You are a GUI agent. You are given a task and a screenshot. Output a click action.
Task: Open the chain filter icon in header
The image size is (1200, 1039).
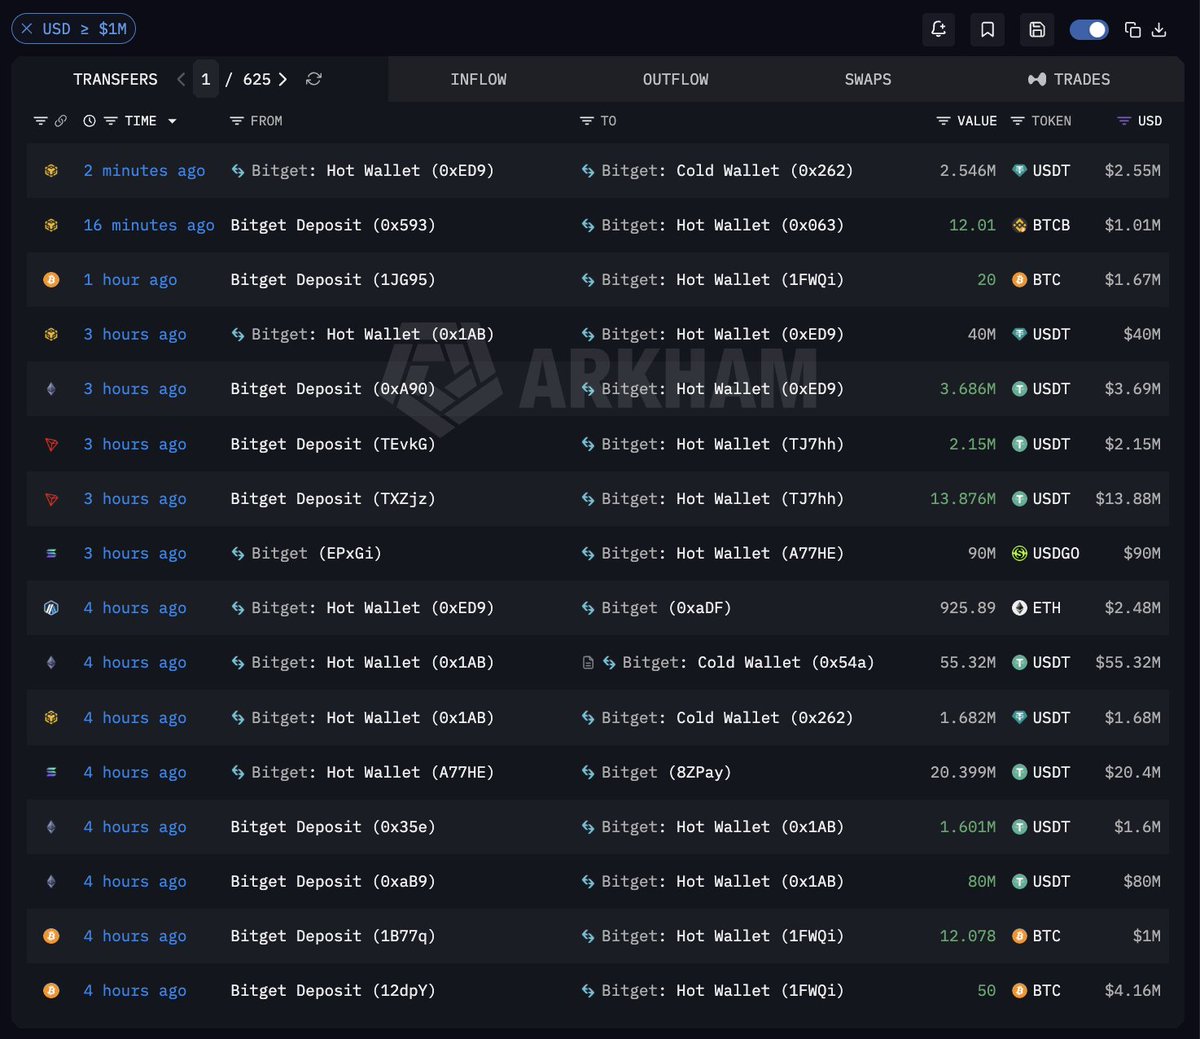pos(40,121)
